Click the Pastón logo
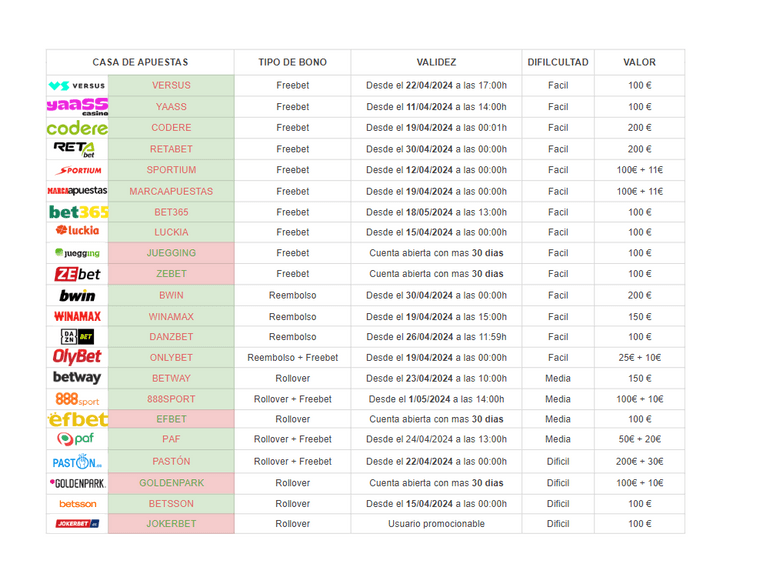The height and width of the screenshot is (584, 760). point(77,461)
